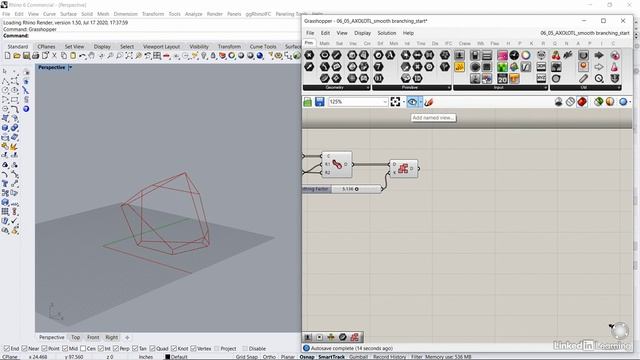Click the black Default layer color swatch
The image size is (640, 360).
(167, 357)
